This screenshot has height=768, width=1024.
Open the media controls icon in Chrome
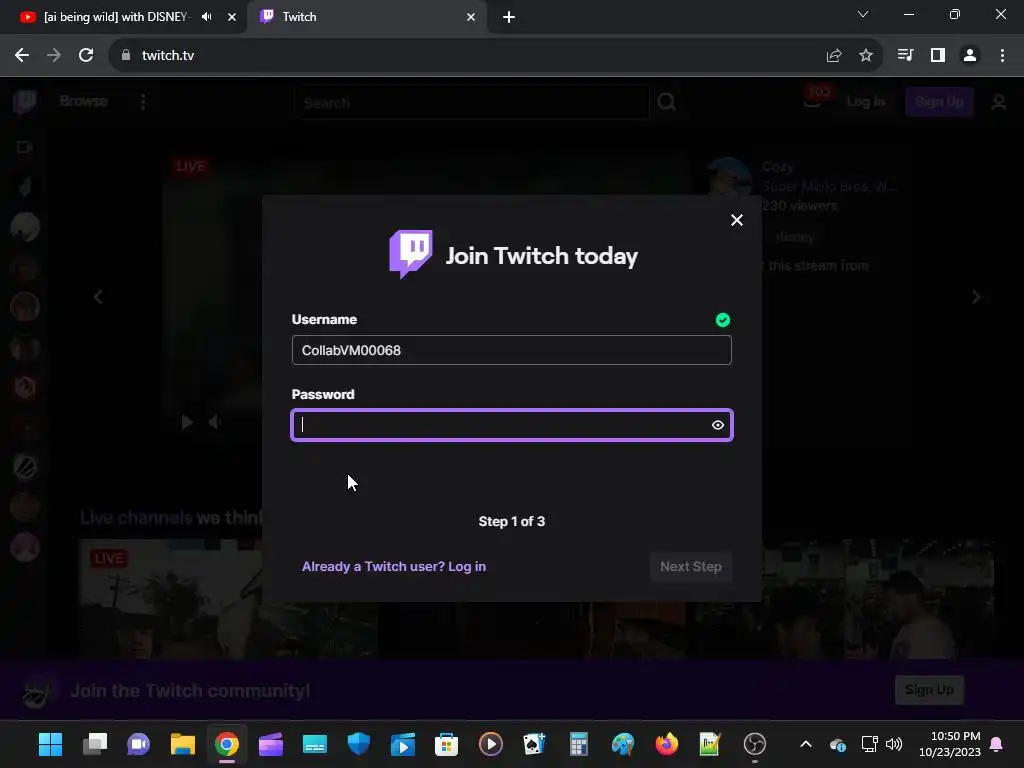[x=905, y=56]
